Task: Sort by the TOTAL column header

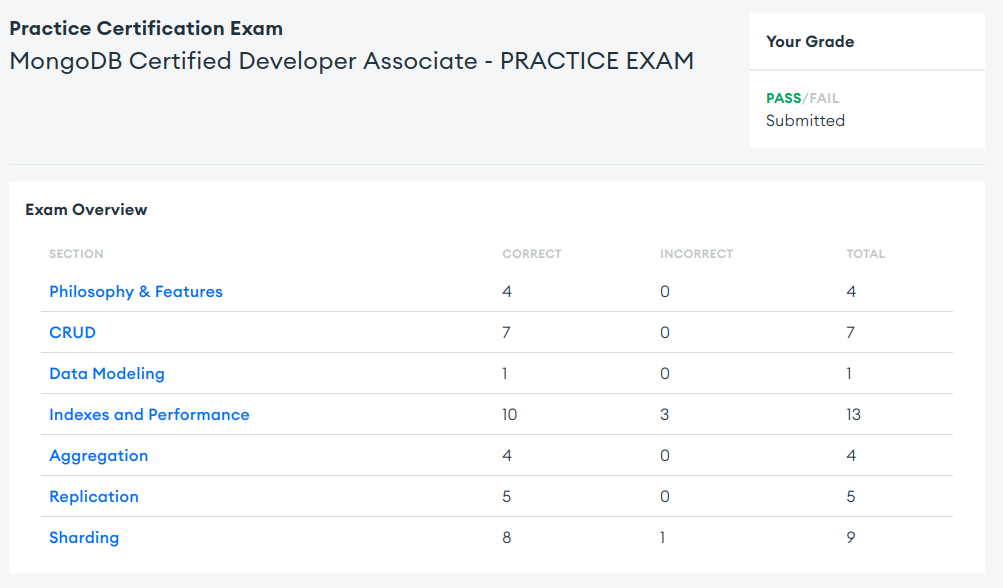Action: (x=865, y=254)
